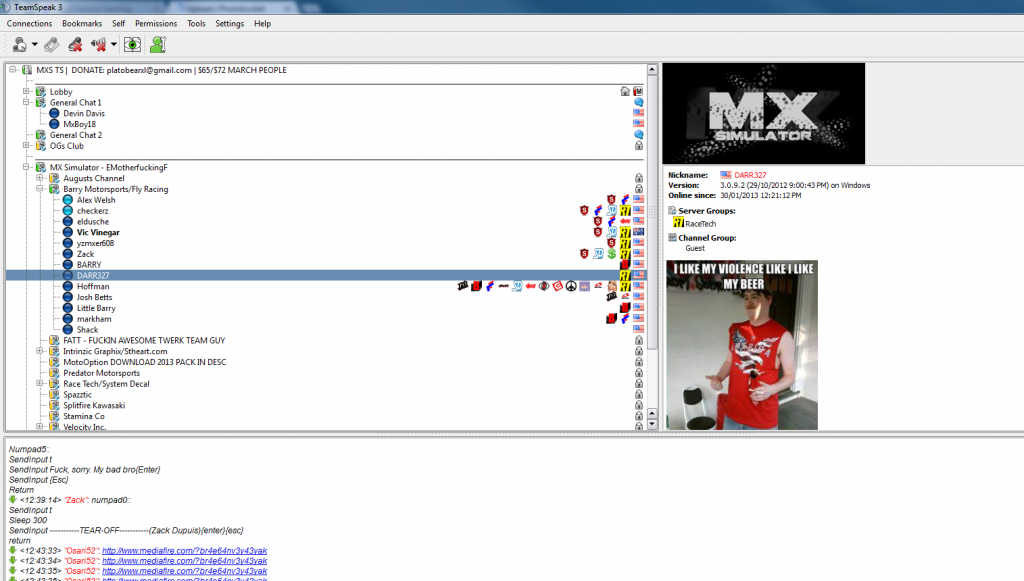Select the MotoOption DOWNLOAD 2013 PACK channel
The height and width of the screenshot is (581, 1024).
coord(144,362)
